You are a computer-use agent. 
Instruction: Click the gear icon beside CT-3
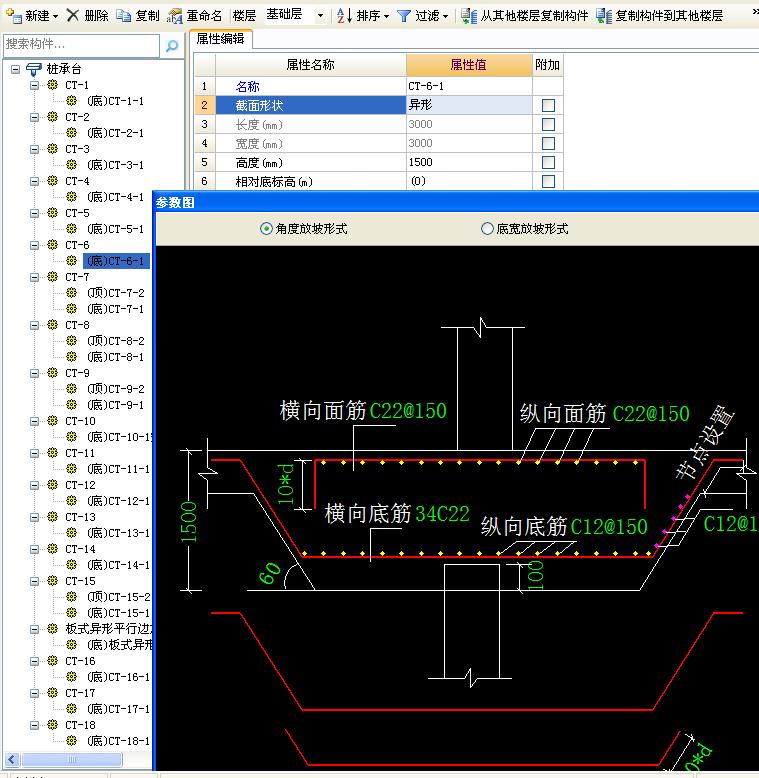53,149
